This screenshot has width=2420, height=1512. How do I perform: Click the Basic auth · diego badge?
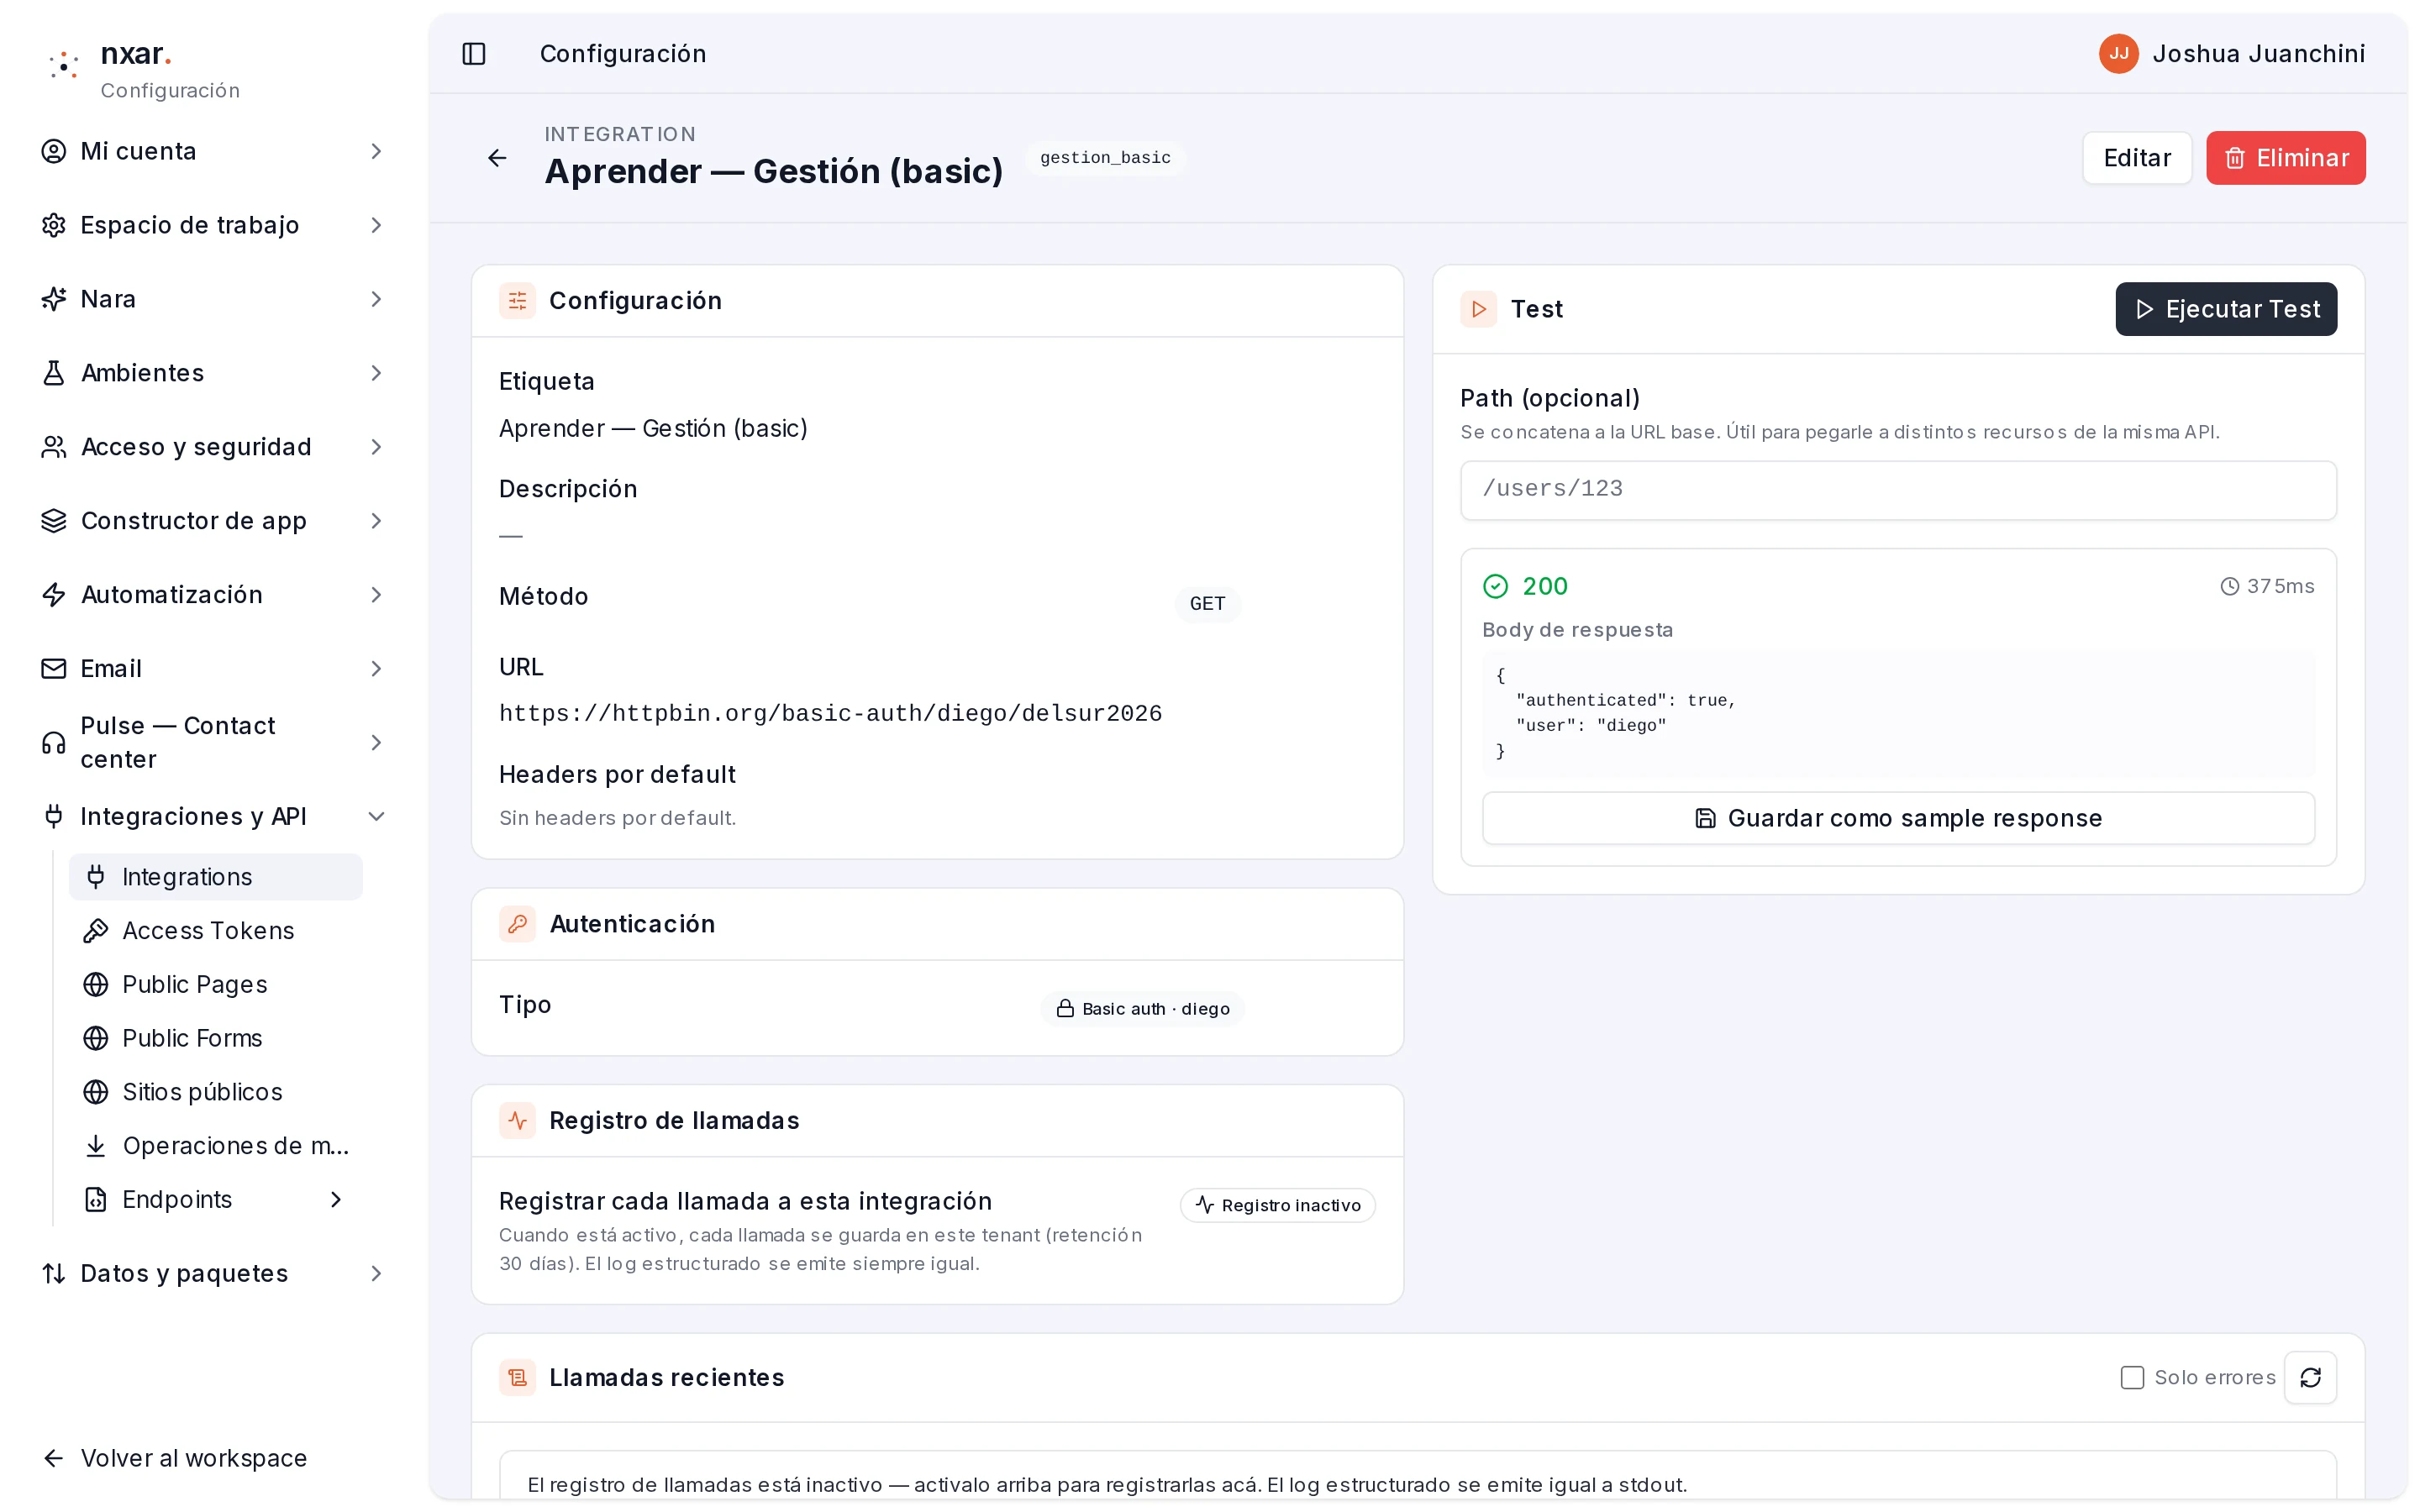click(x=1142, y=1008)
